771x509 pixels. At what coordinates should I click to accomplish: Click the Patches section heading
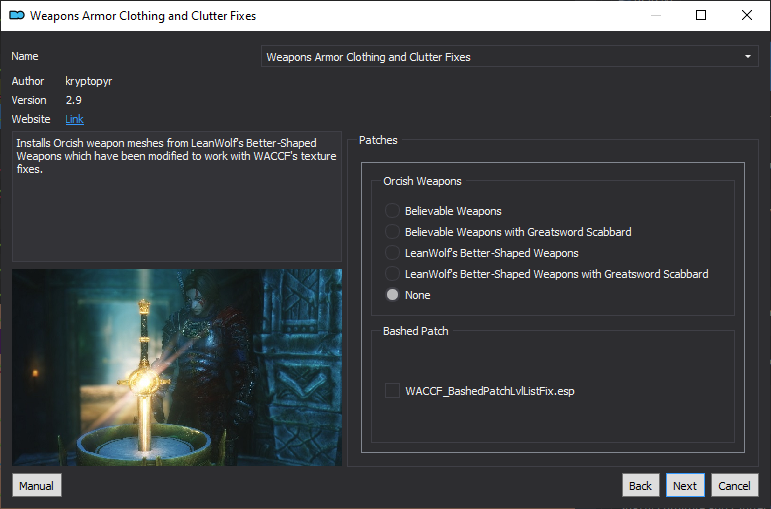coord(378,140)
